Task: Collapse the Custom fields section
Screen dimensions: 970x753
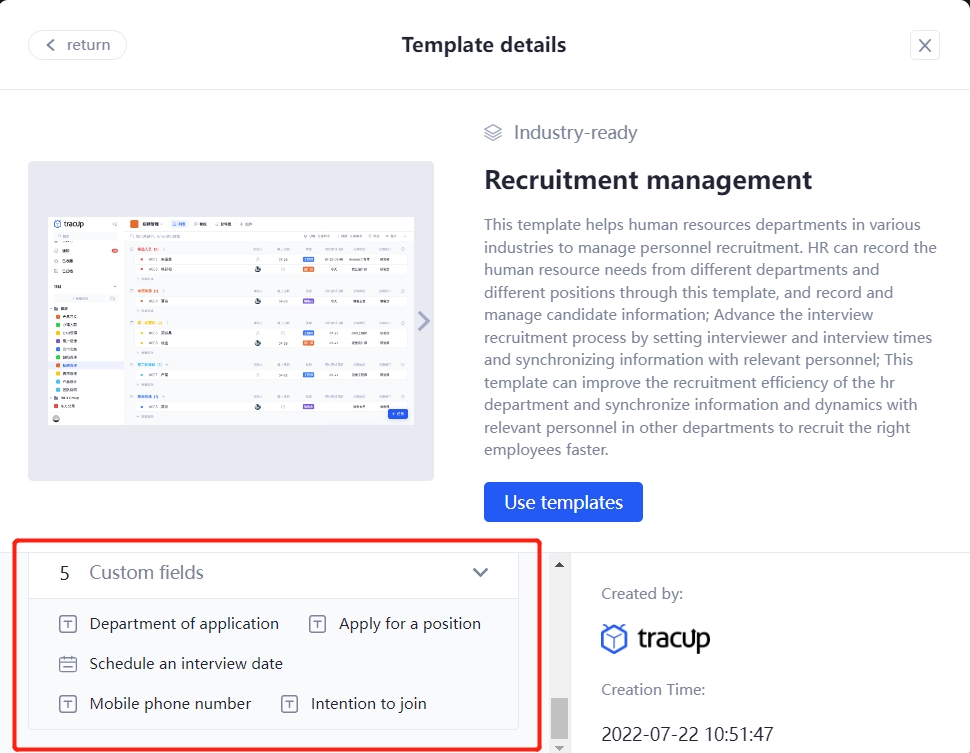Action: (480, 573)
